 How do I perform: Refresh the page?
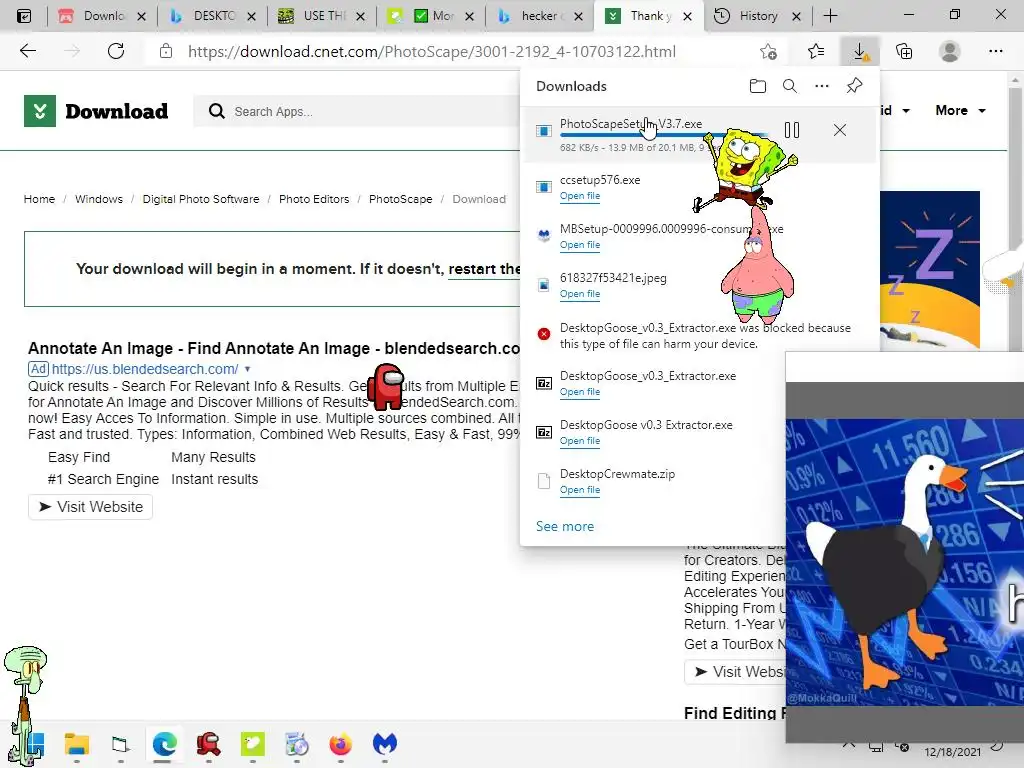[x=116, y=51]
